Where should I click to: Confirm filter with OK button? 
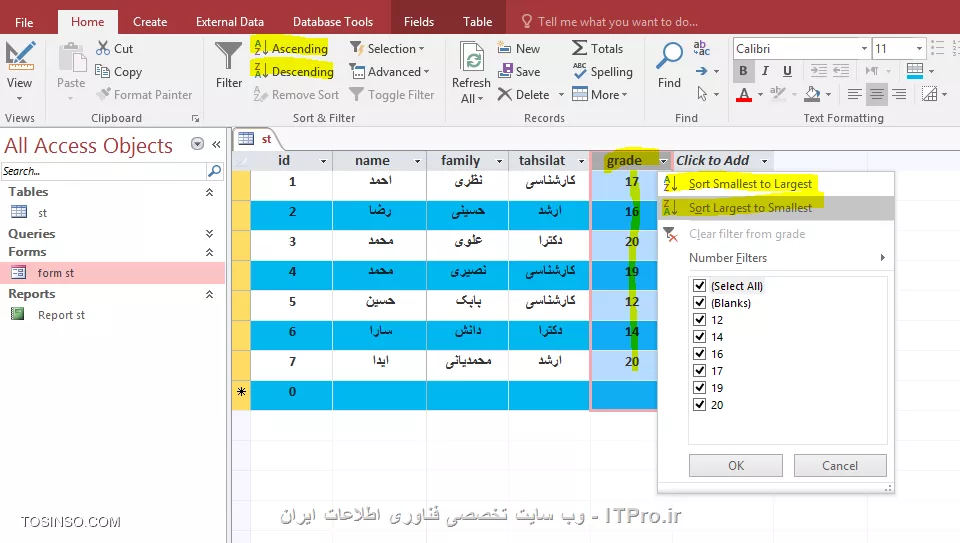[x=736, y=465]
